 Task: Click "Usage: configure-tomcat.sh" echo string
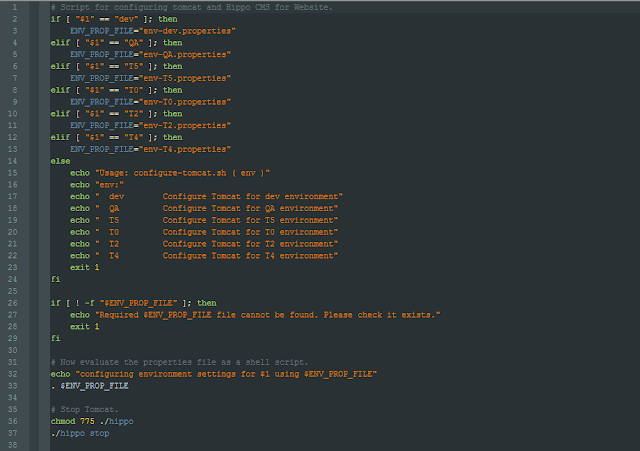[x=182, y=173]
